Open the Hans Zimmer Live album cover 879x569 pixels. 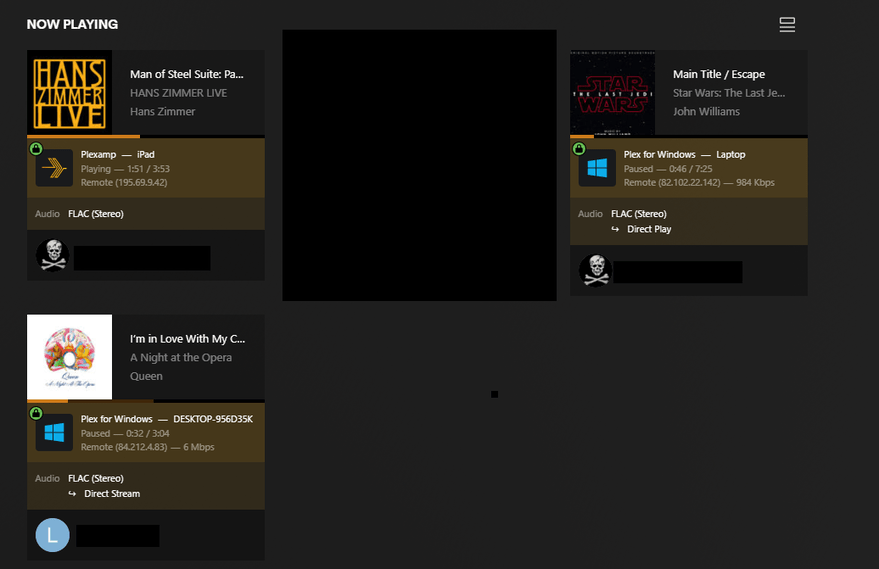(70, 92)
